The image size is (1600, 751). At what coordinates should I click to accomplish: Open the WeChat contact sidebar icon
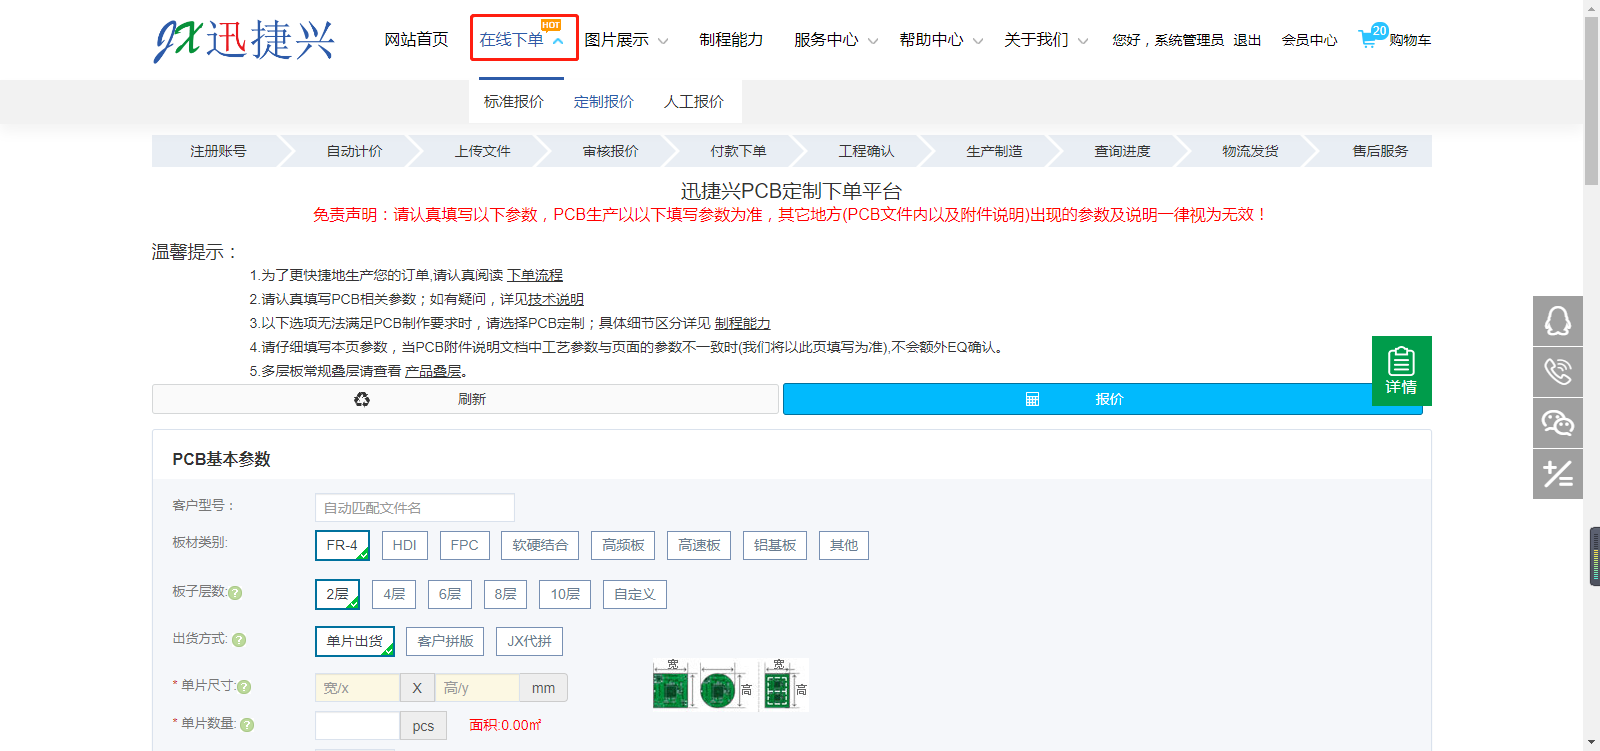[x=1557, y=423]
